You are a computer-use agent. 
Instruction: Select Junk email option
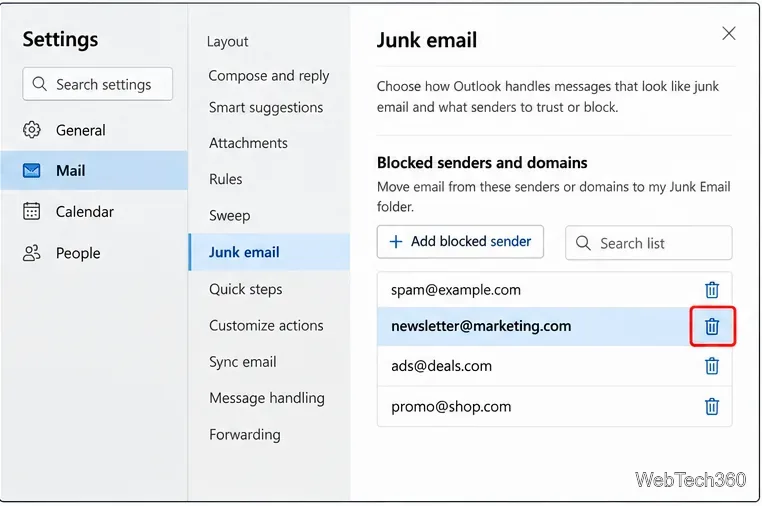270,252
